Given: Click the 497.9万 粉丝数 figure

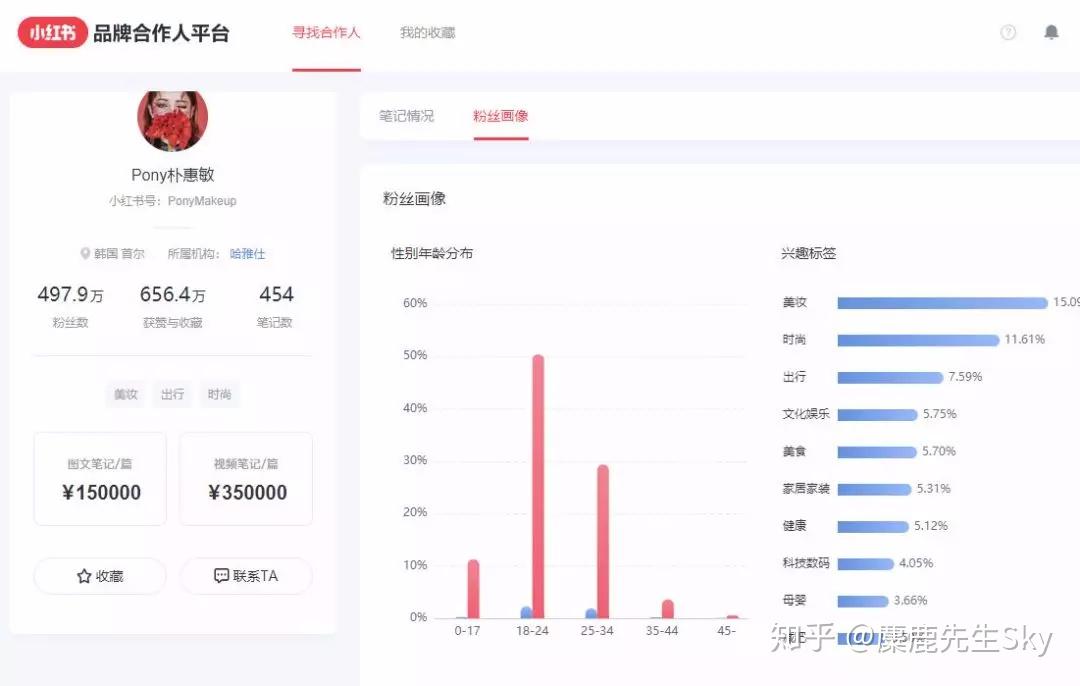Looking at the screenshot, I should pyautogui.click(x=70, y=295).
